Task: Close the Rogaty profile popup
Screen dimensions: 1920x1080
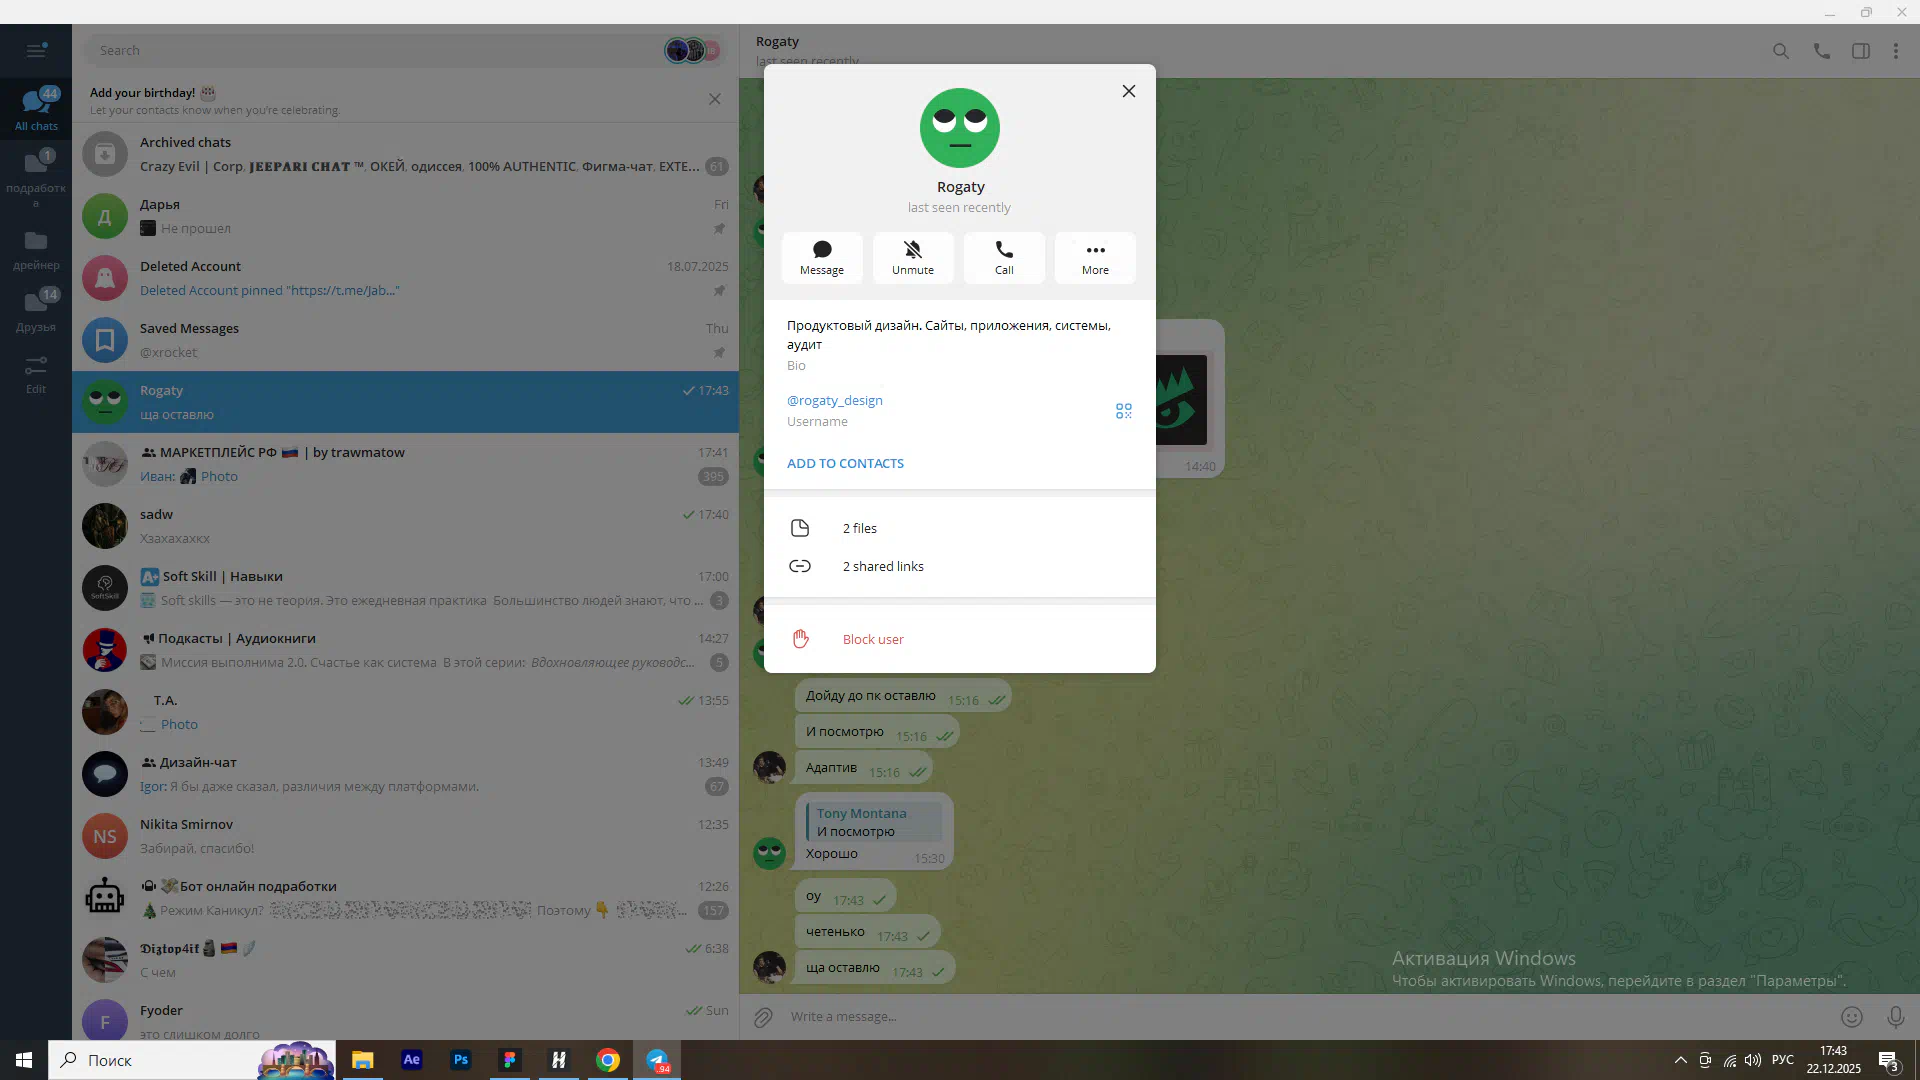Action: (x=1129, y=91)
